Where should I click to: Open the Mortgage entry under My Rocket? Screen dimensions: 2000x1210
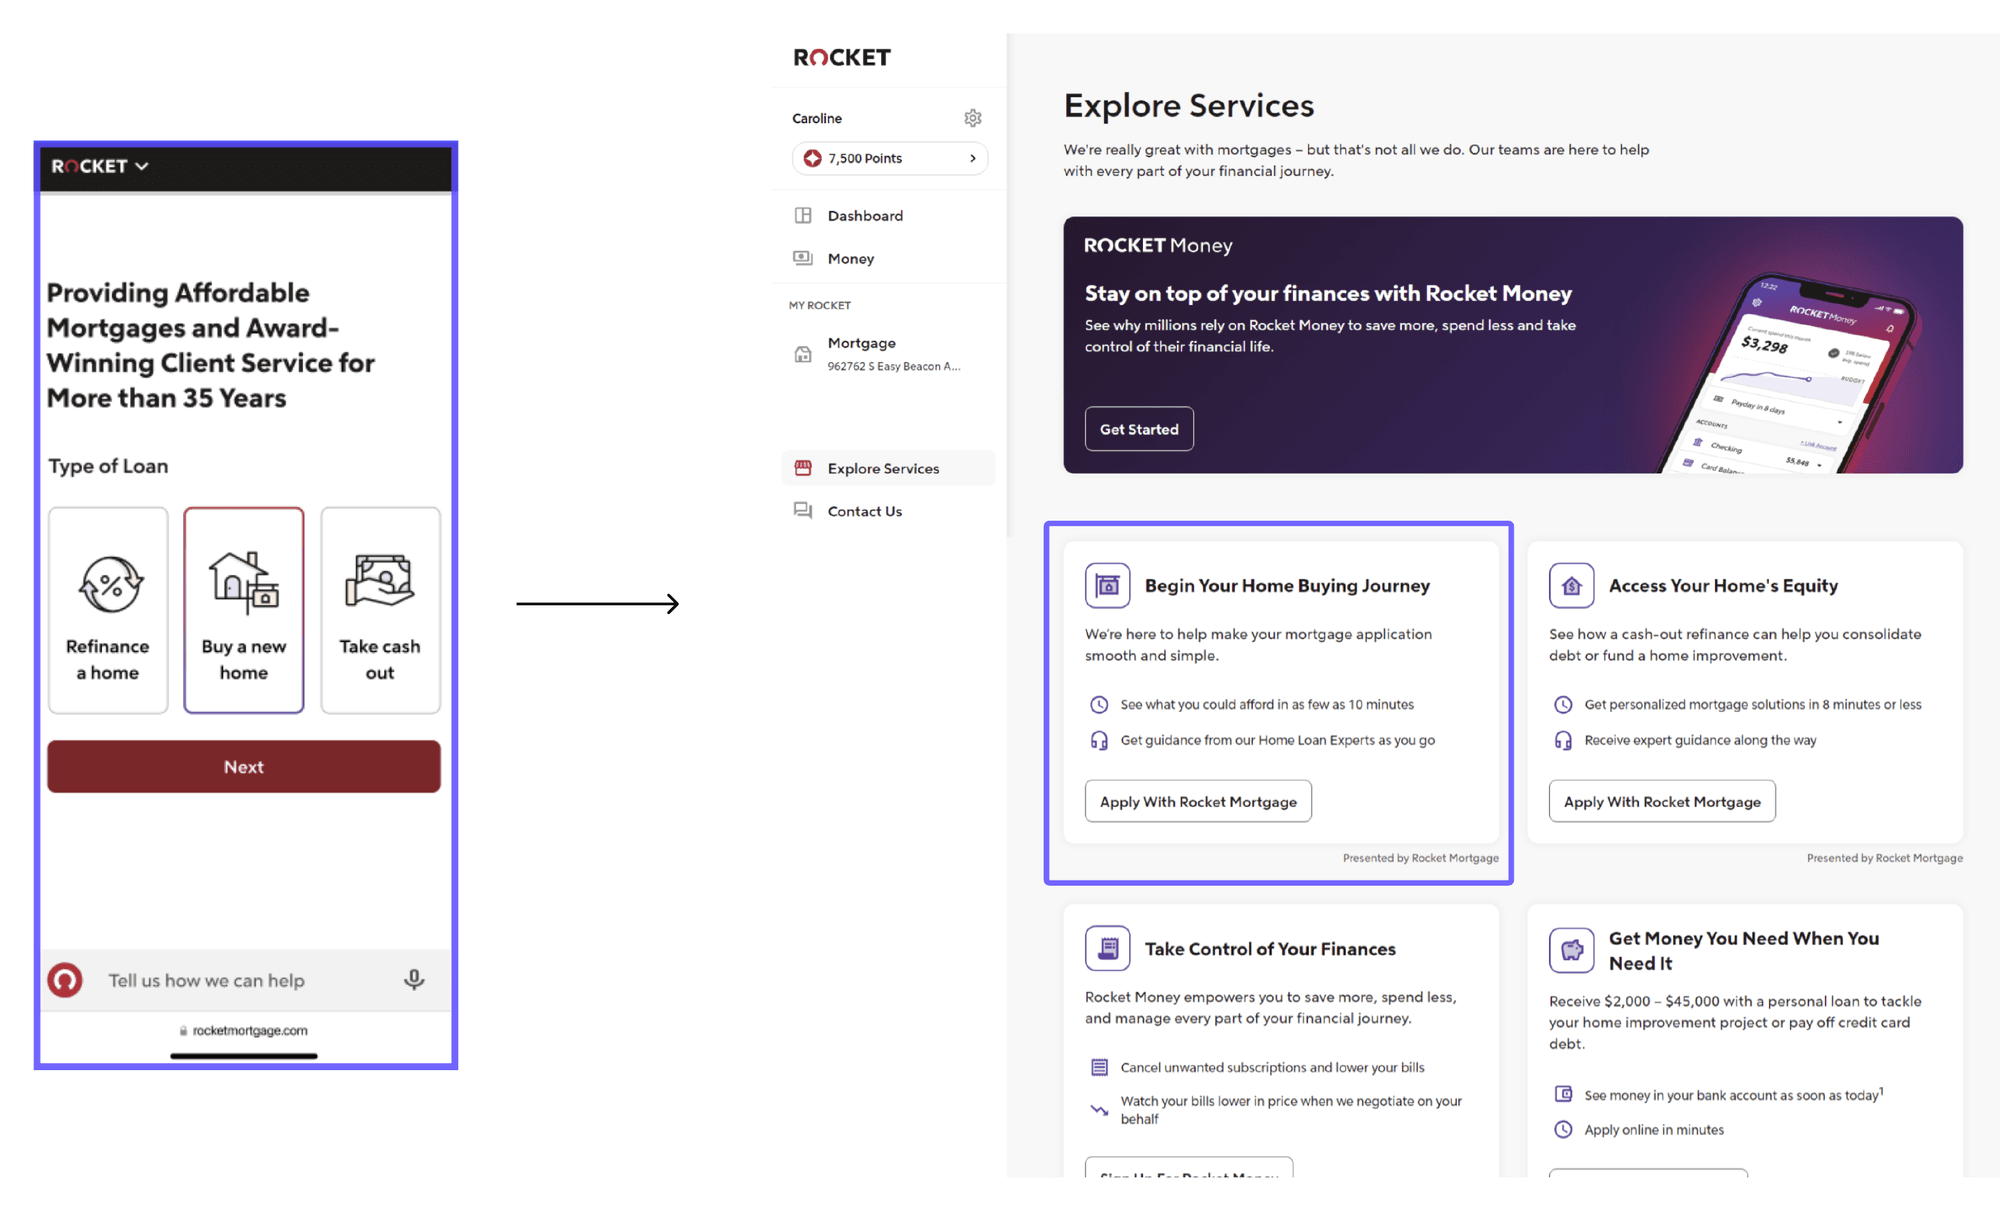click(888, 354)
